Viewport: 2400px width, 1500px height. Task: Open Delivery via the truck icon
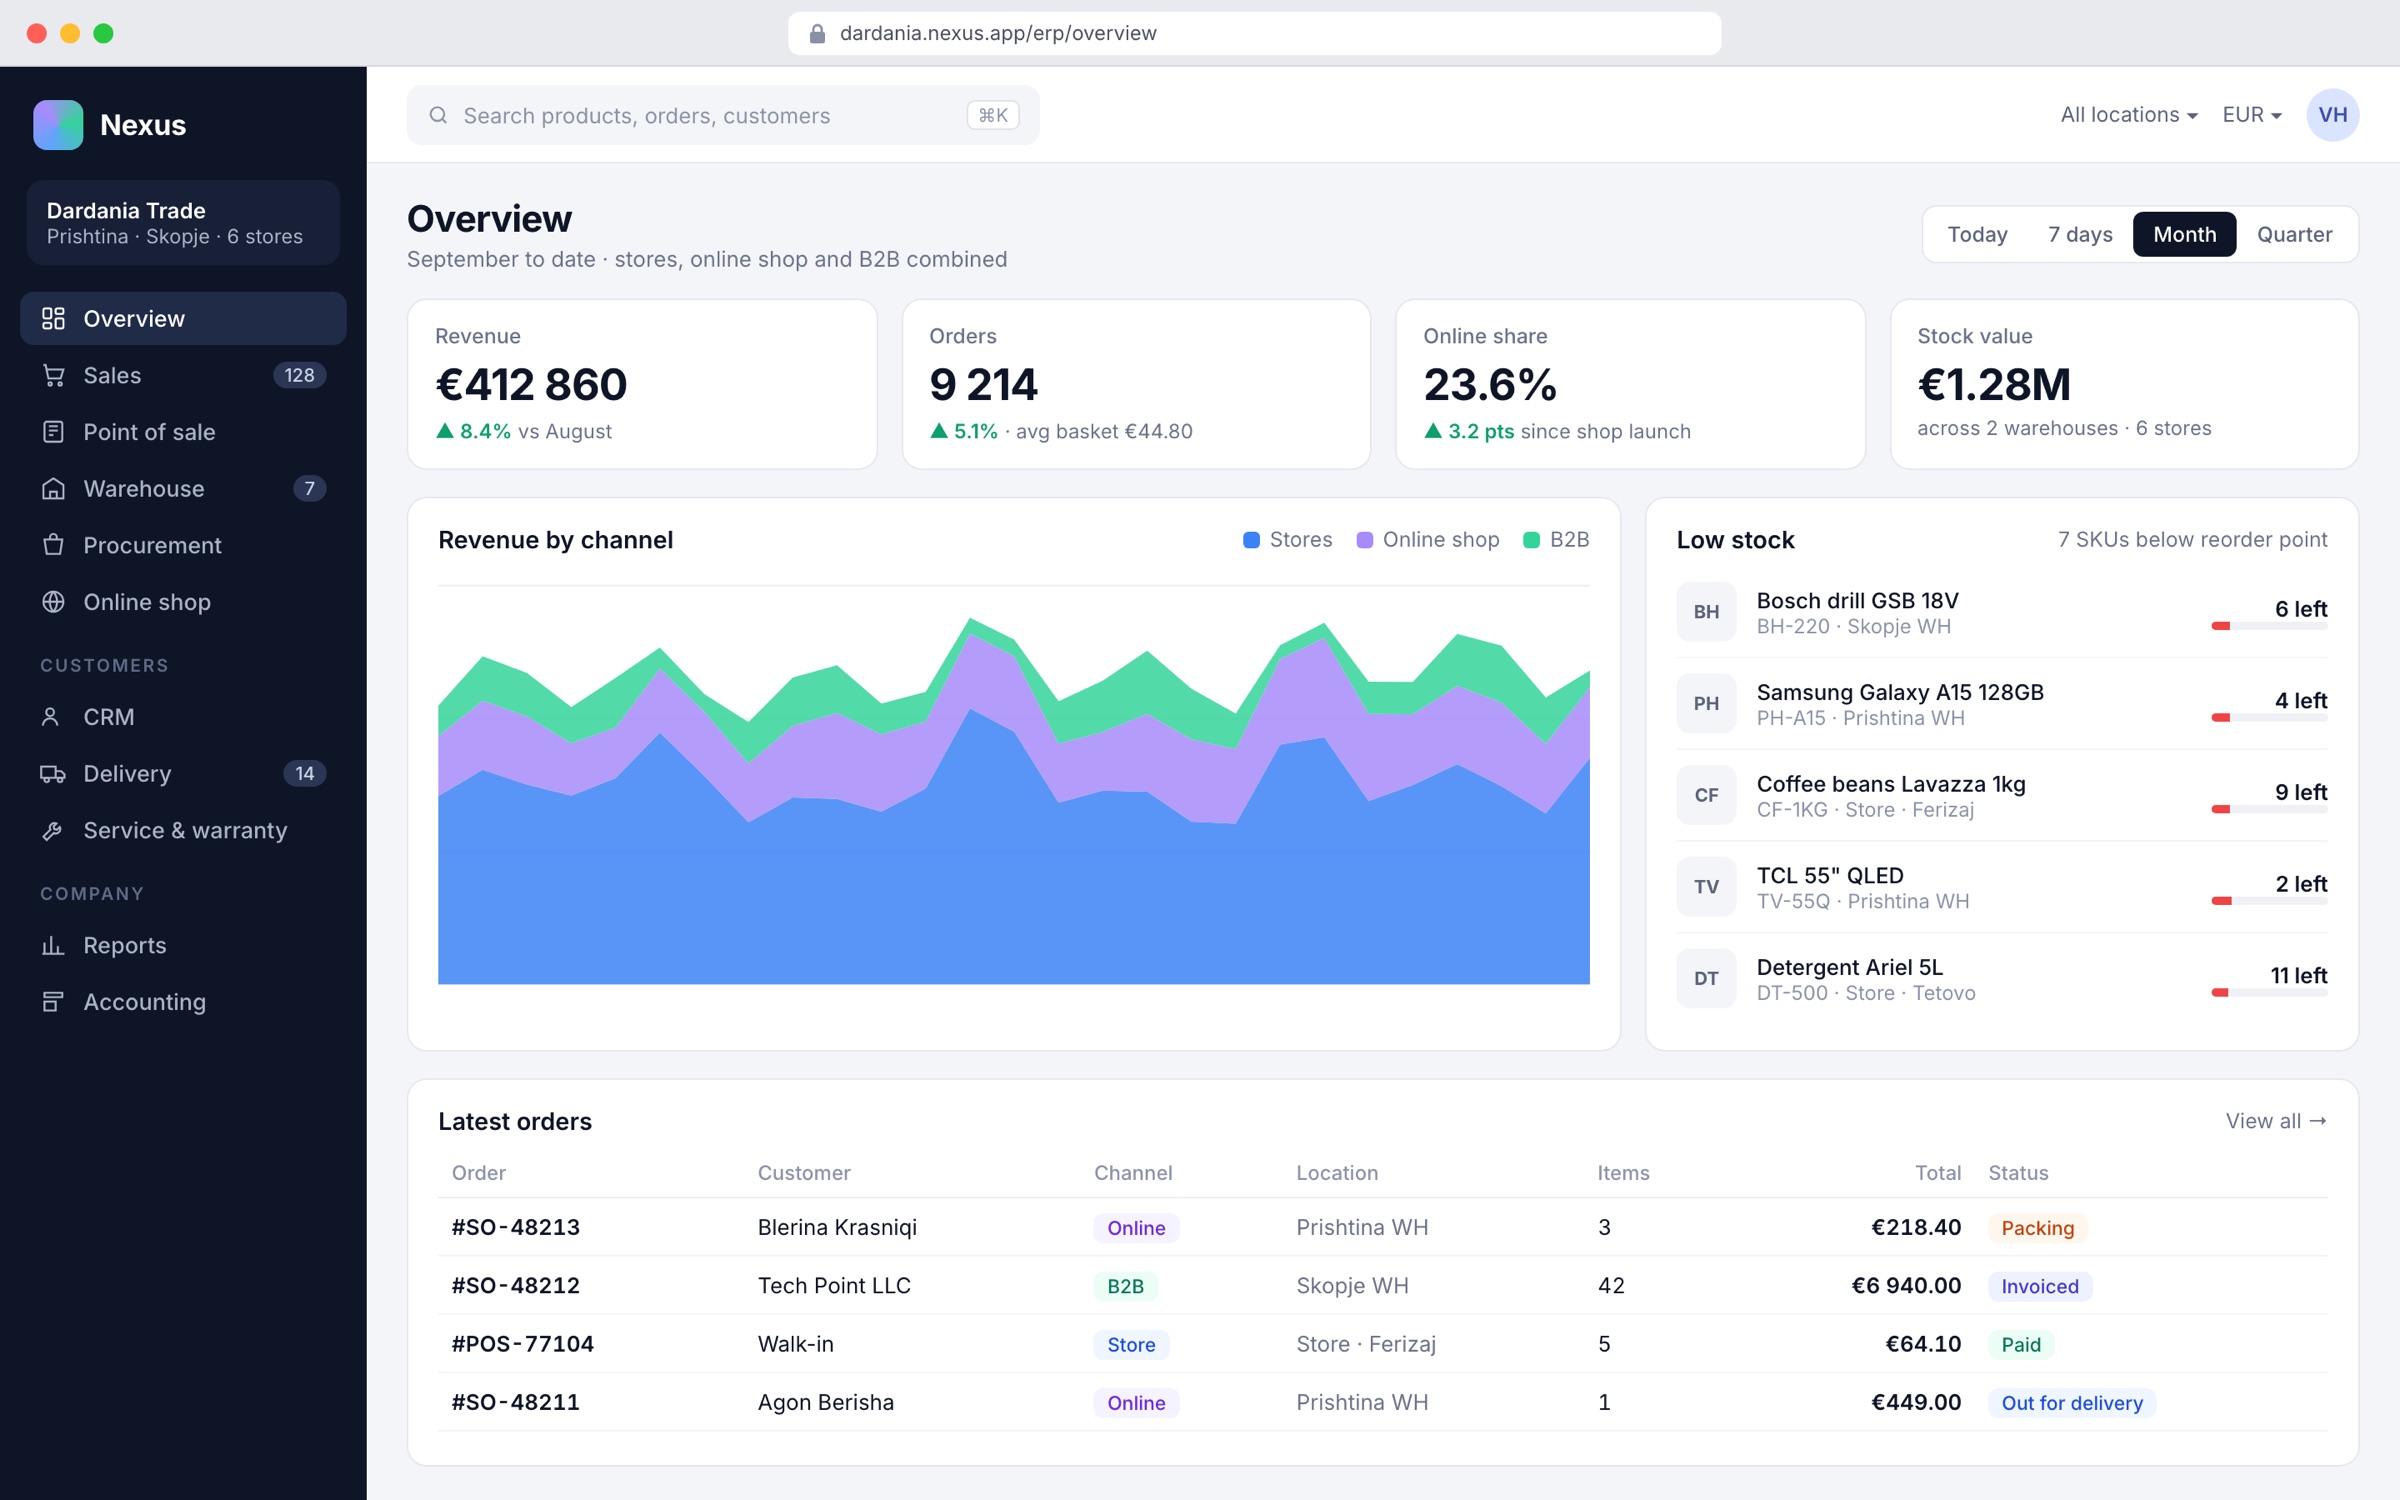pos(53,773)
